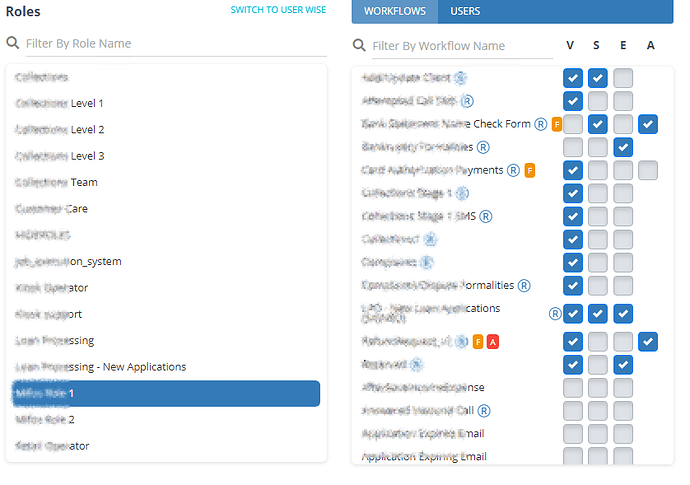Open the WORKFLOWS tab
The image size is (690, 485).
pos(395,11)
